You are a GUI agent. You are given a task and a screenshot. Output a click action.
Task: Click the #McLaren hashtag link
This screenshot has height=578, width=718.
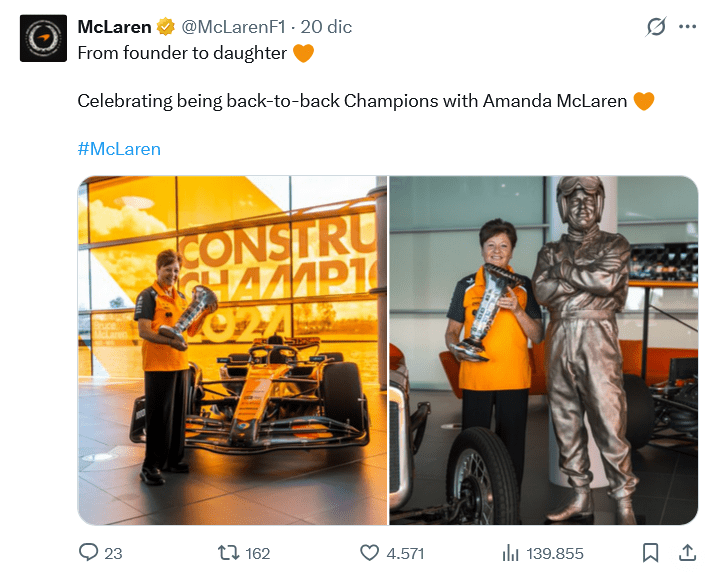[x=119, y=149]
